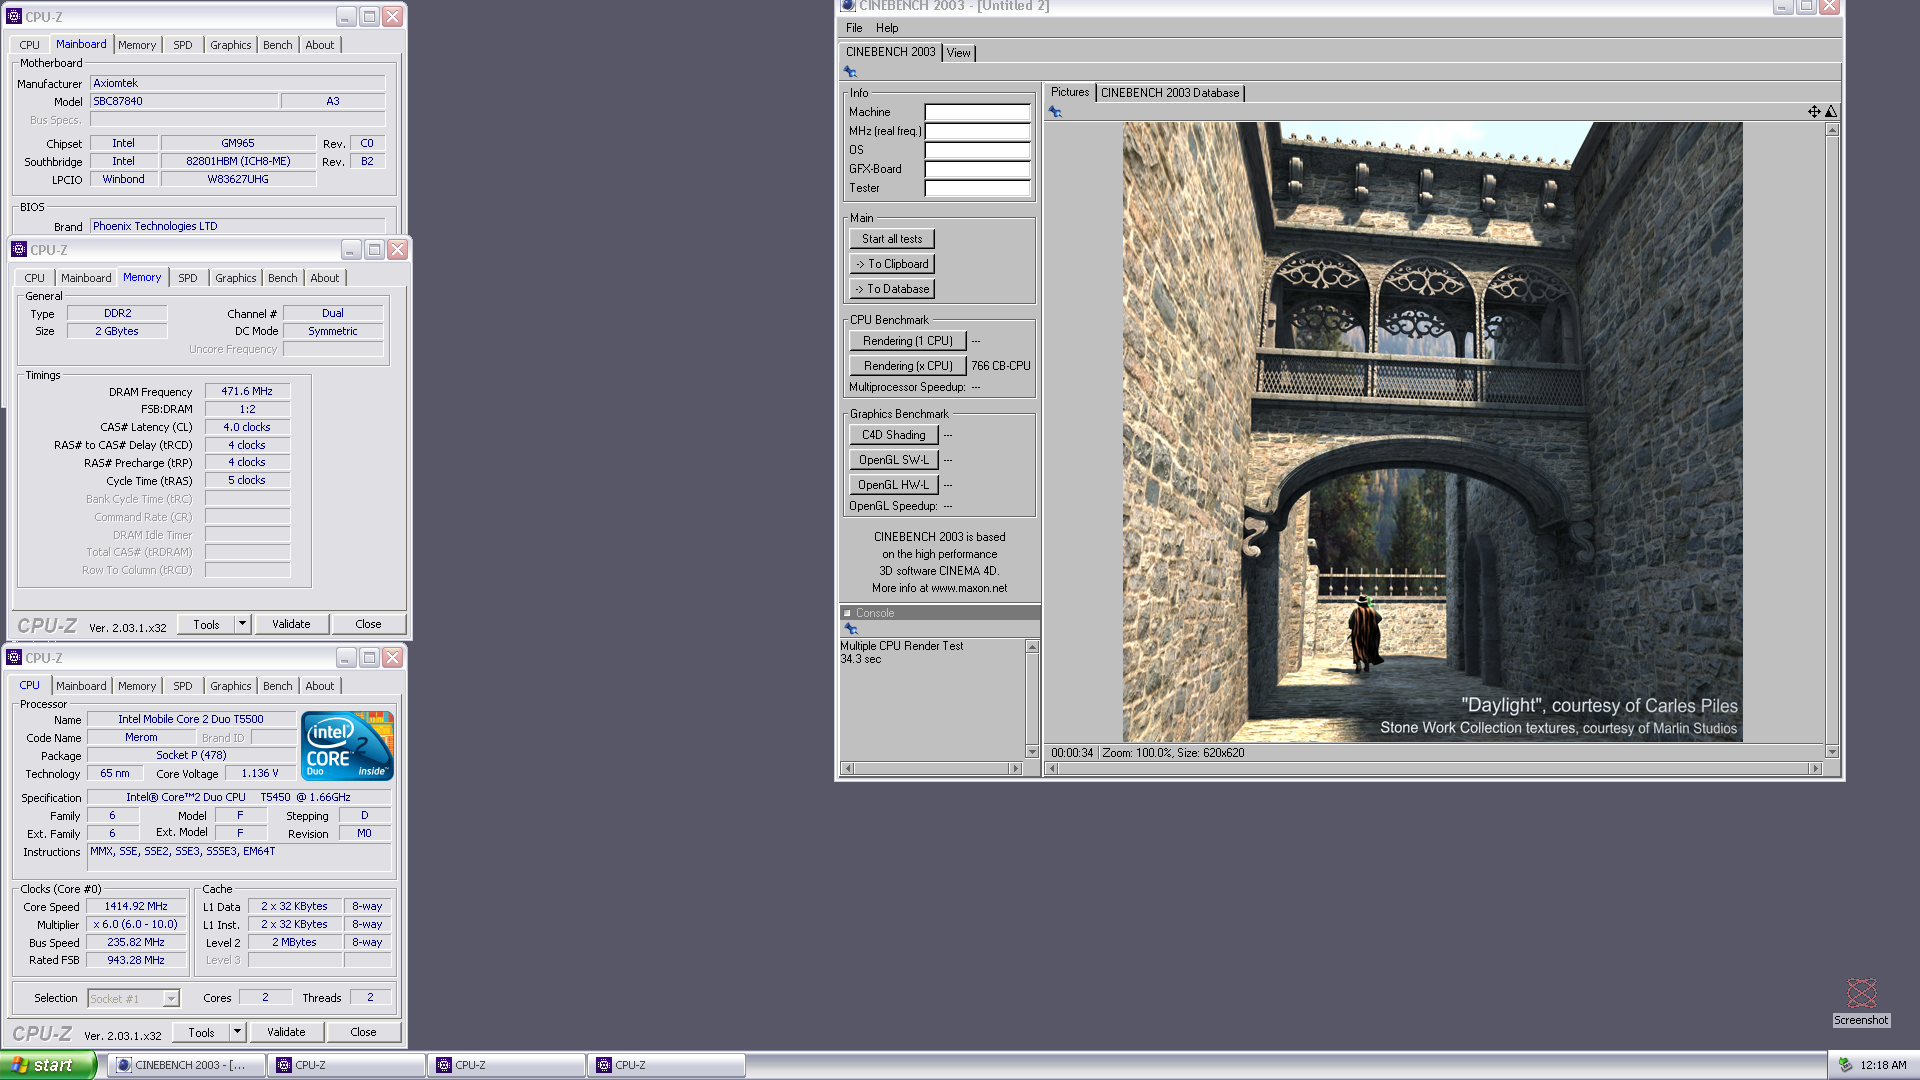Click Close in the Memory CPU-Z window

pos(368,624)
